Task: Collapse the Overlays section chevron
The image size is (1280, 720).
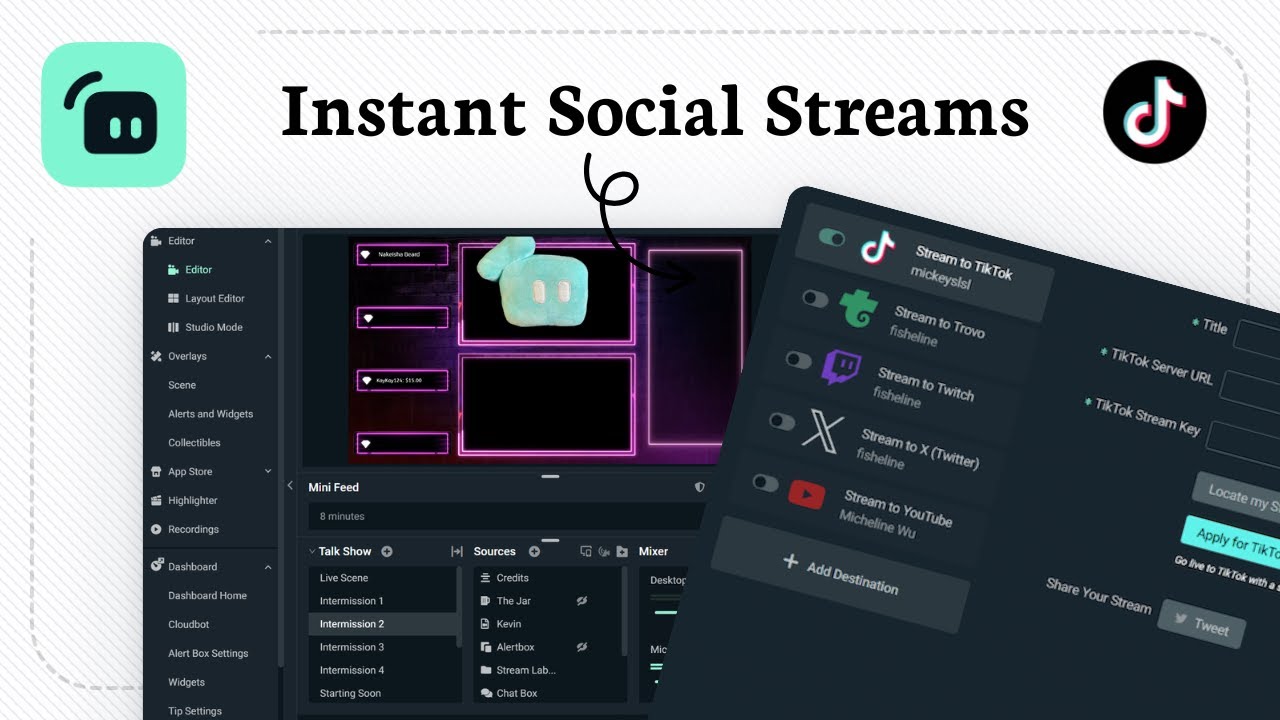Action: [268, 356]
